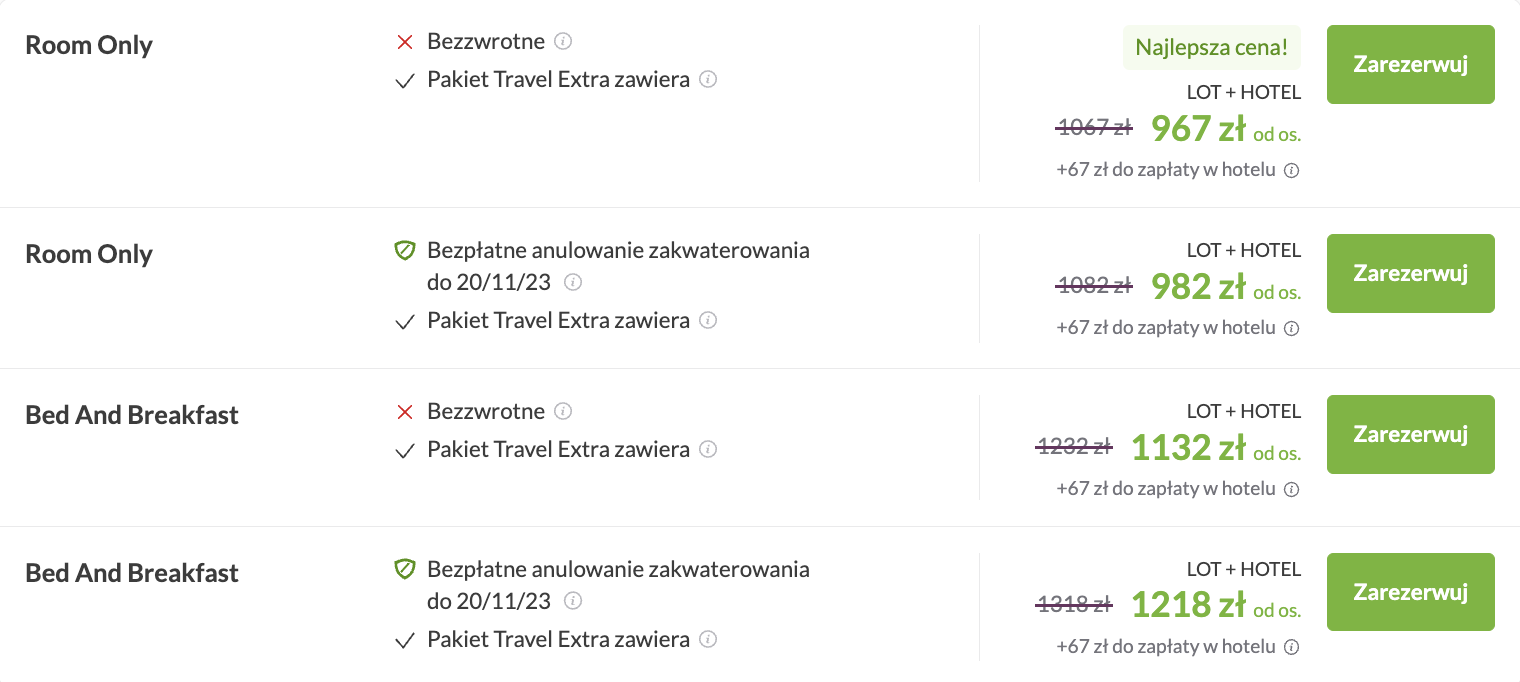Click the Najlepsza cena! badge

point(1211,47)
